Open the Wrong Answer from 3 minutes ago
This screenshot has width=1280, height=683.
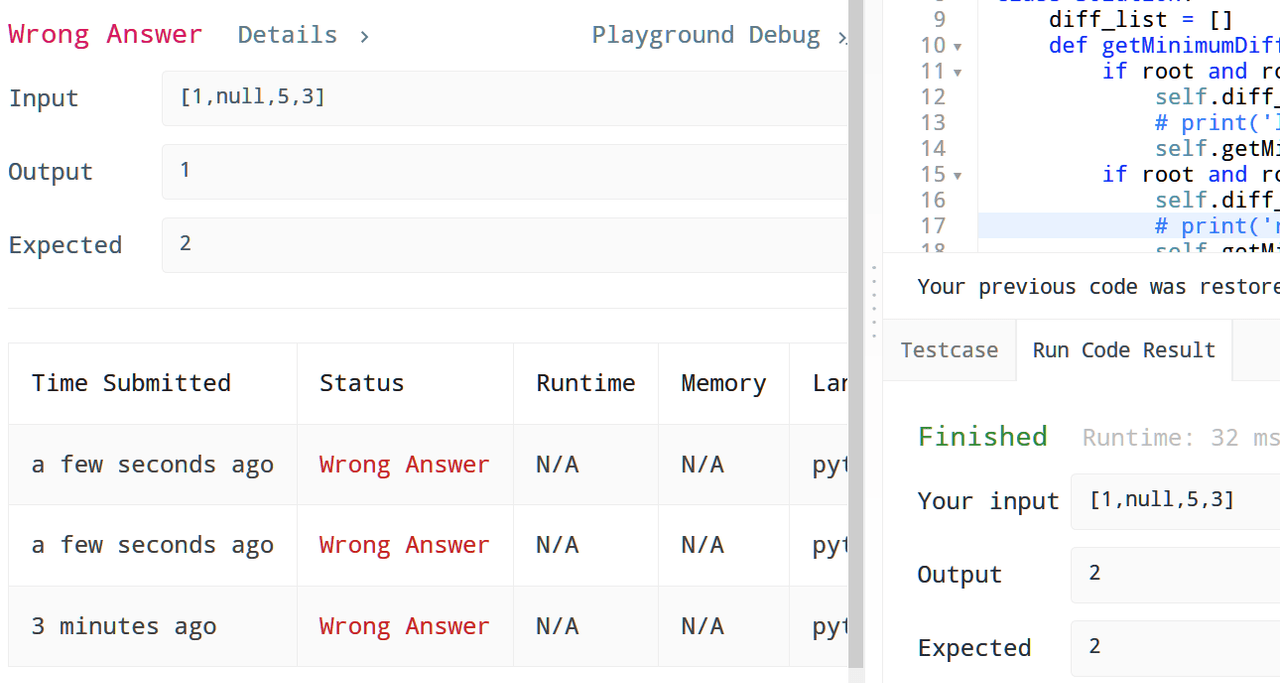click(x=404, y=626)
